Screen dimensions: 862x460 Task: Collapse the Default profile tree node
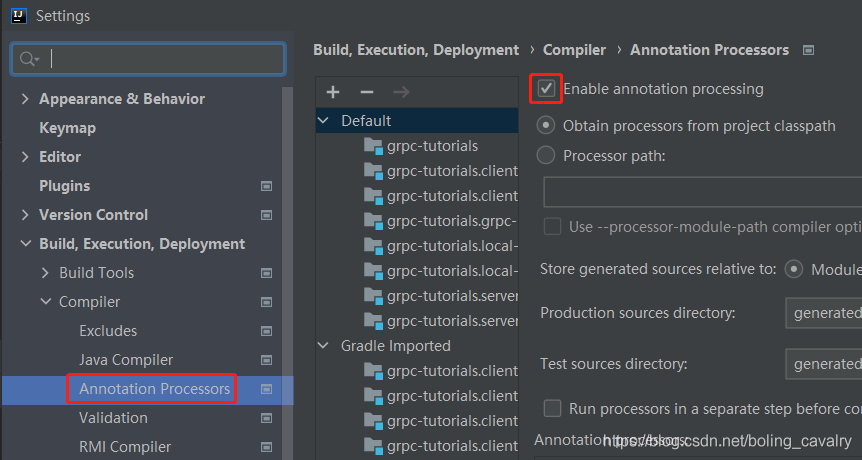324,121
